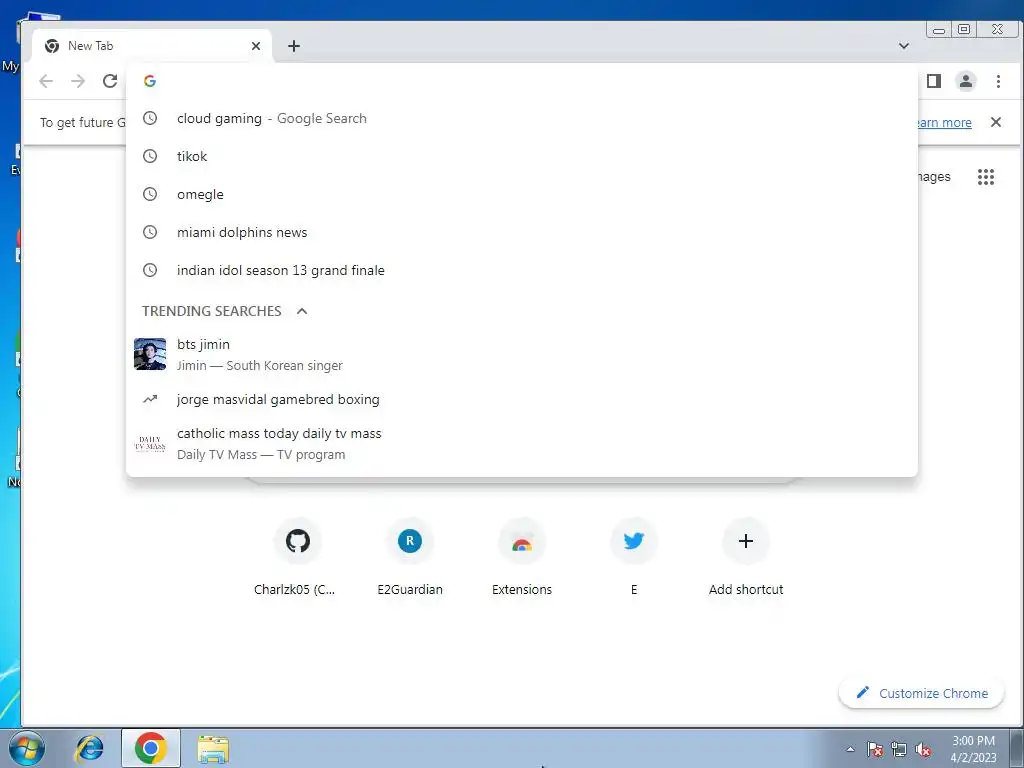The image size is (1024, 768).
Task: Click the muted volume tray icon
Action: 923,749
